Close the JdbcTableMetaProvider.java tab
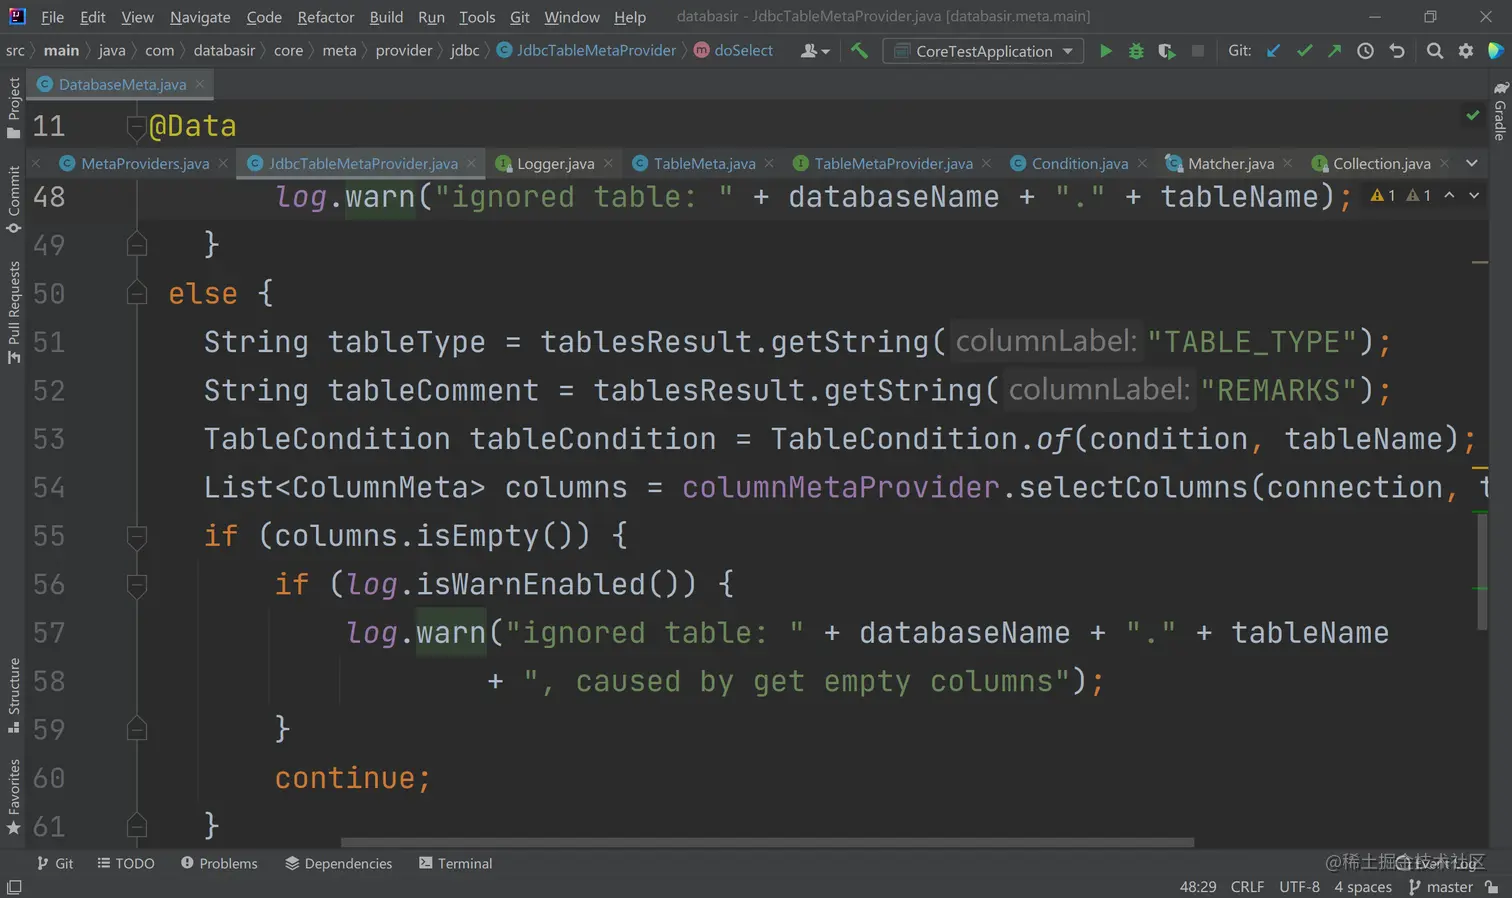Image resolution: width=1512 pixels, height=898 pixels. click(x=471, y=163)
